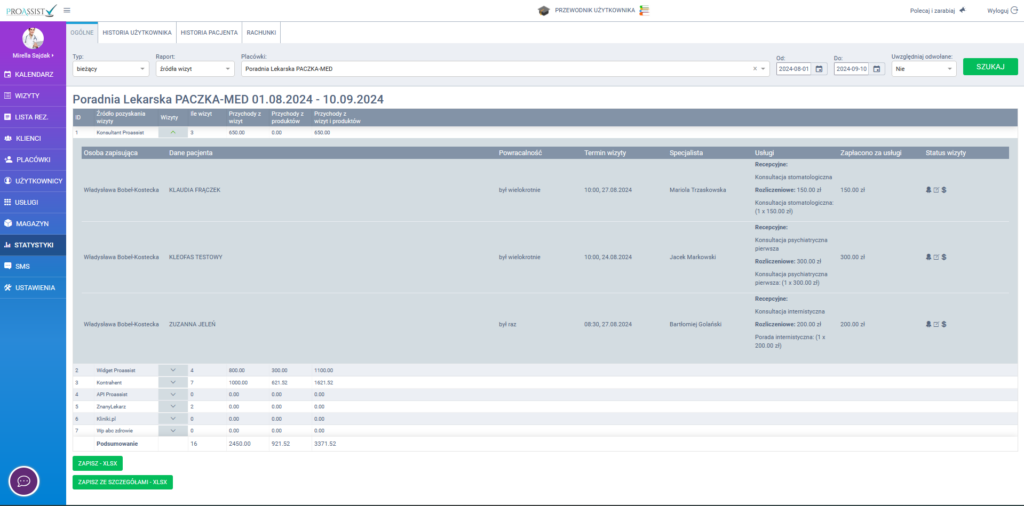Image resolution: width=1024 pixels, height=506 pixels.
Task: Expand the Kontrahent visits row
Action: 172,382
